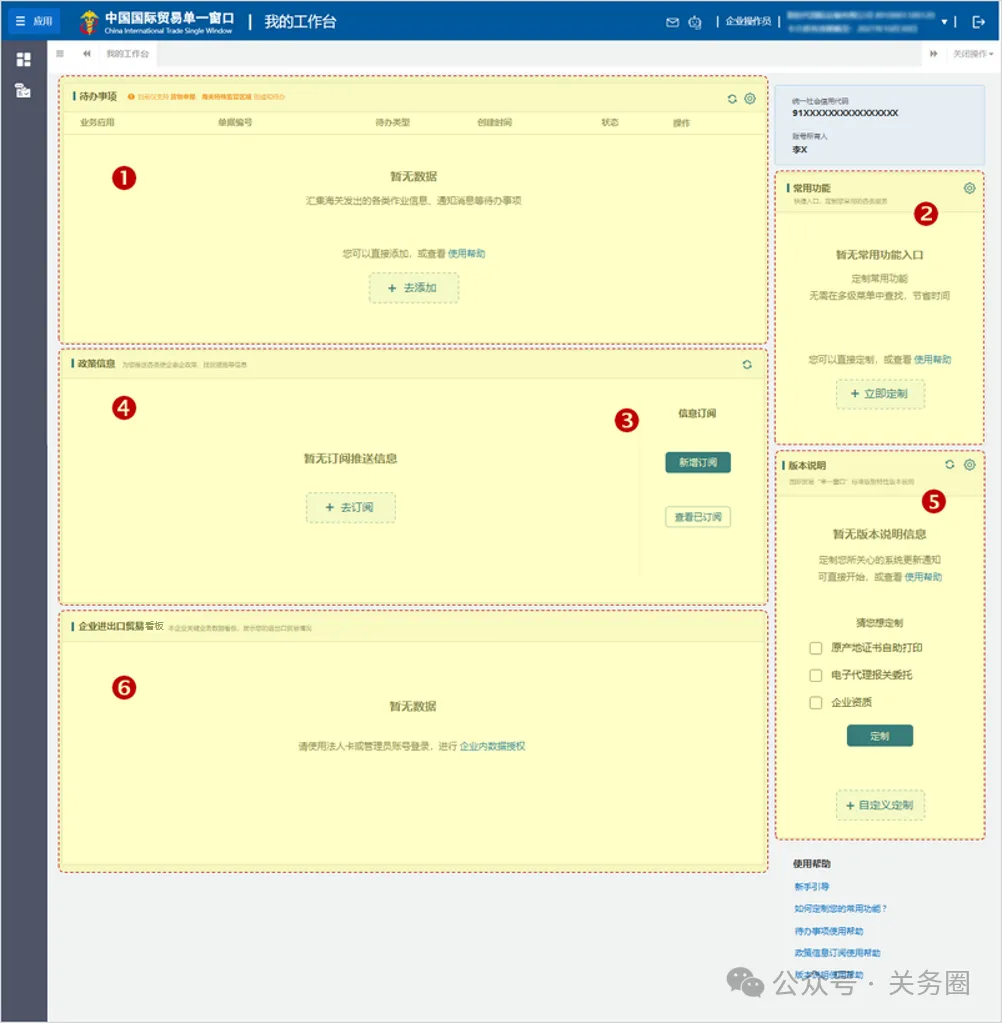Screen dimensions: 1002x1023
Task: Open the 关闭操作 dropdown
Action: pyautogui.click(x=973, y=53)
